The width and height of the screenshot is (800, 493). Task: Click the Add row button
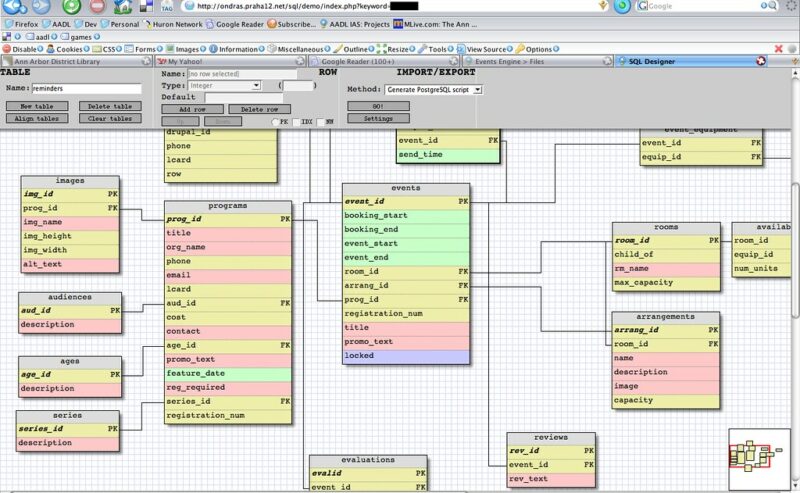tap(192, 109)
